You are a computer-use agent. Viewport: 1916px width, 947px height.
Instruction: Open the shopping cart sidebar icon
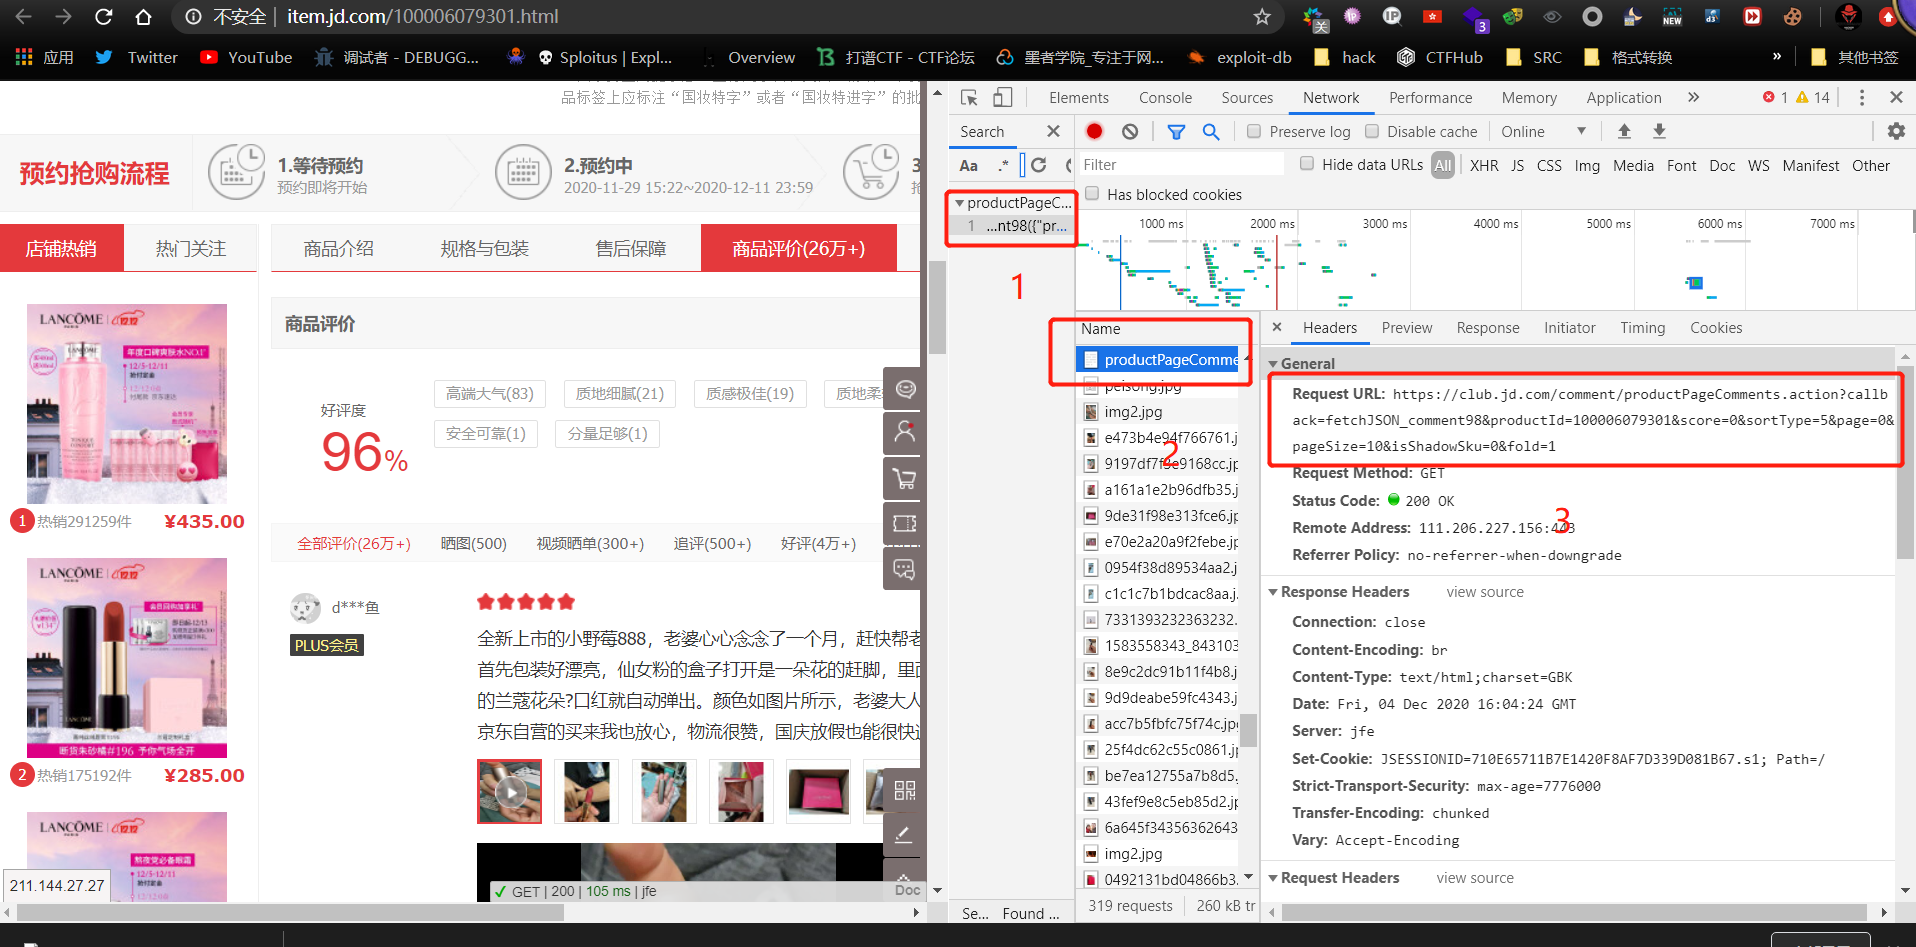904,478
